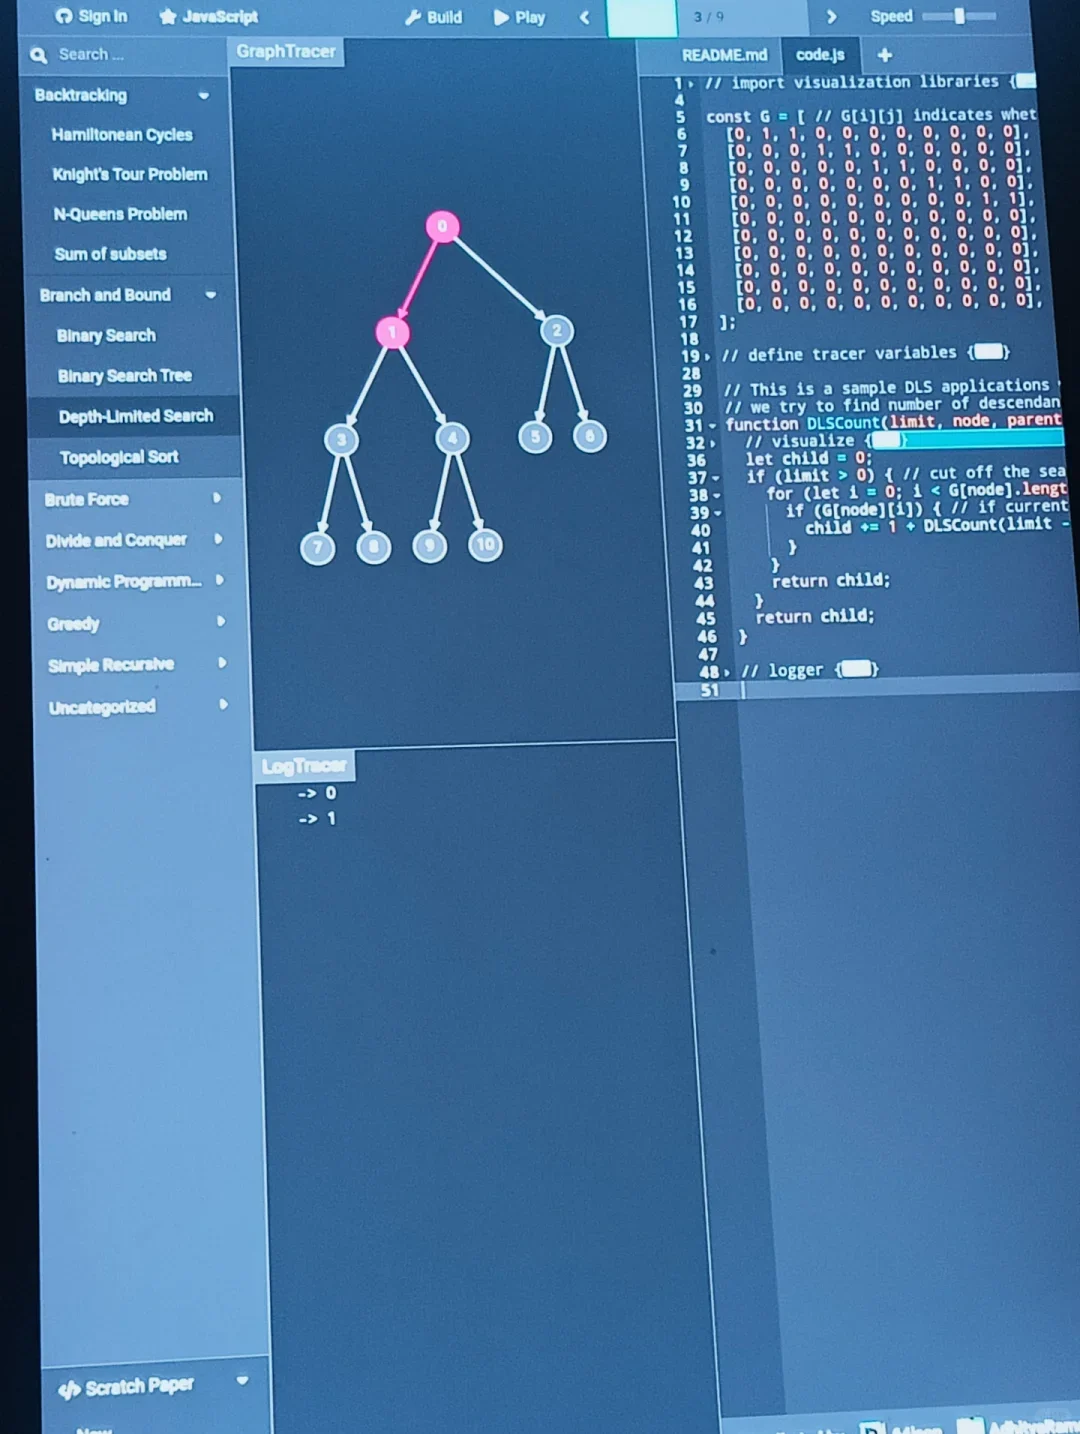1080x1434 pixels.
Task: Advance to next step with right chevron
Action: pos(831,16)
